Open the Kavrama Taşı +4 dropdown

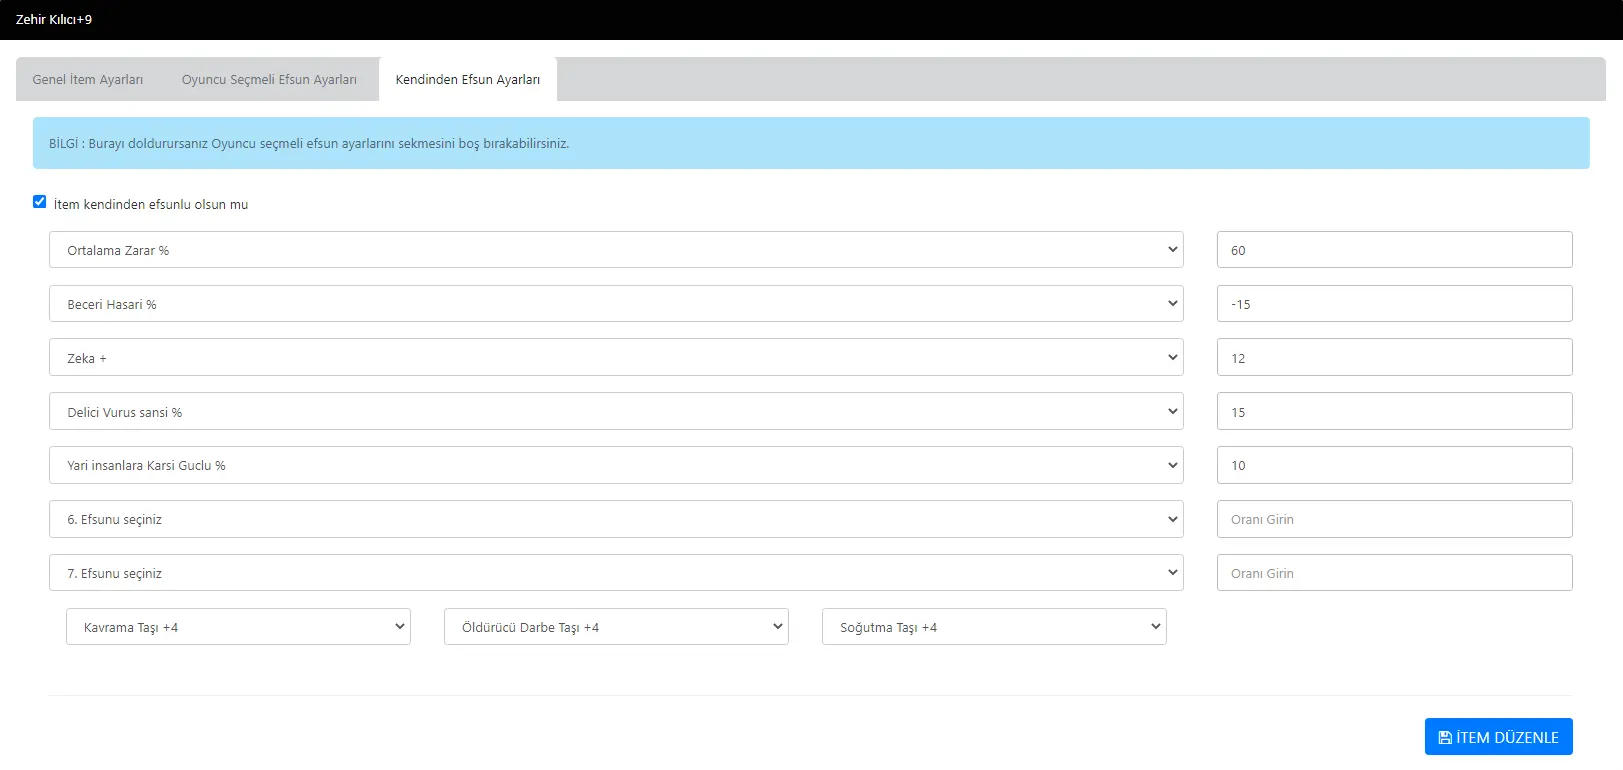(238, 627)
